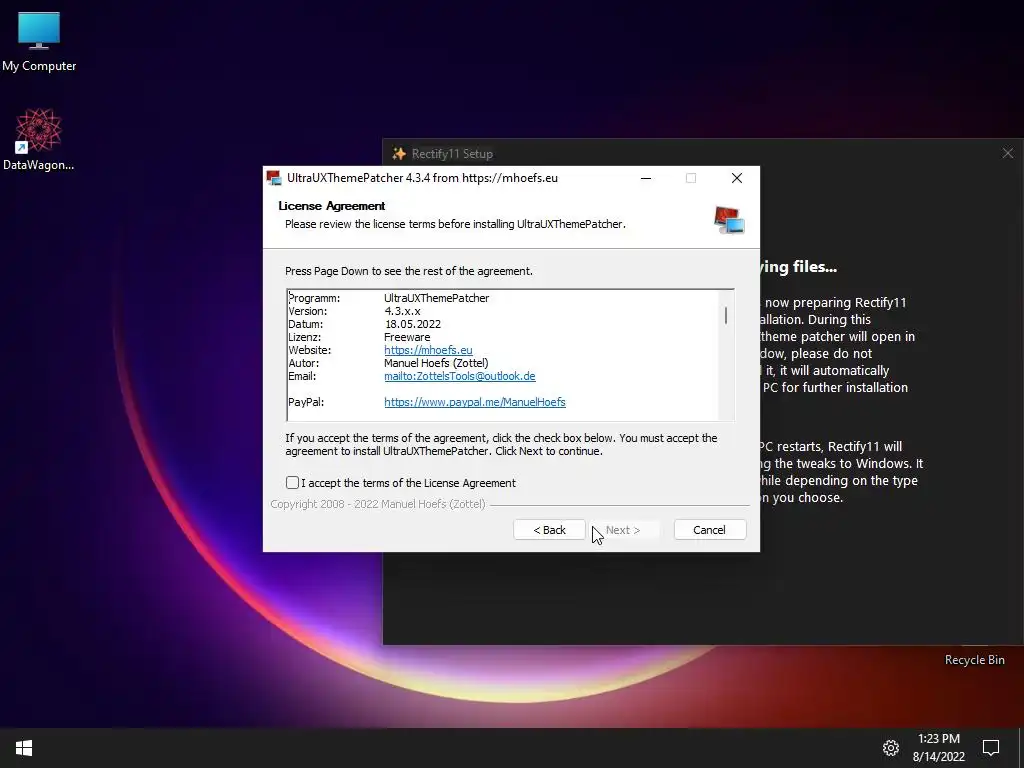Click the Rectify11 Setup window title

click(x=452, y=153)
